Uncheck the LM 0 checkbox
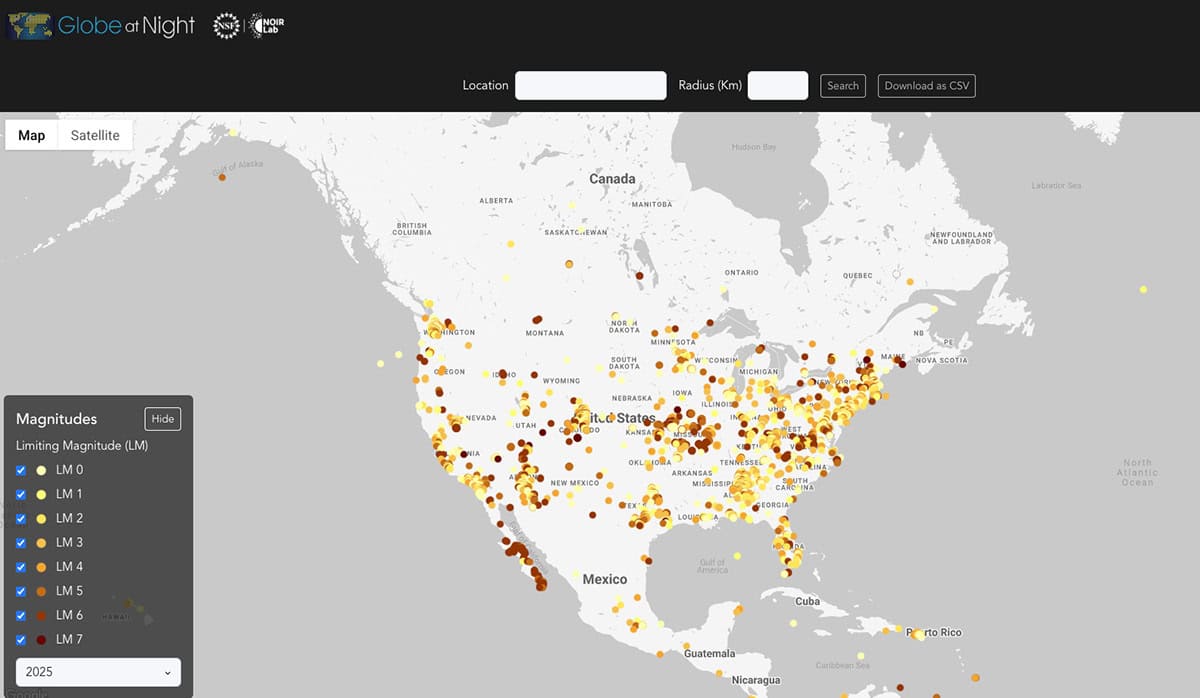The height and width of the screenshot is (698, 1200). point(21,470)
